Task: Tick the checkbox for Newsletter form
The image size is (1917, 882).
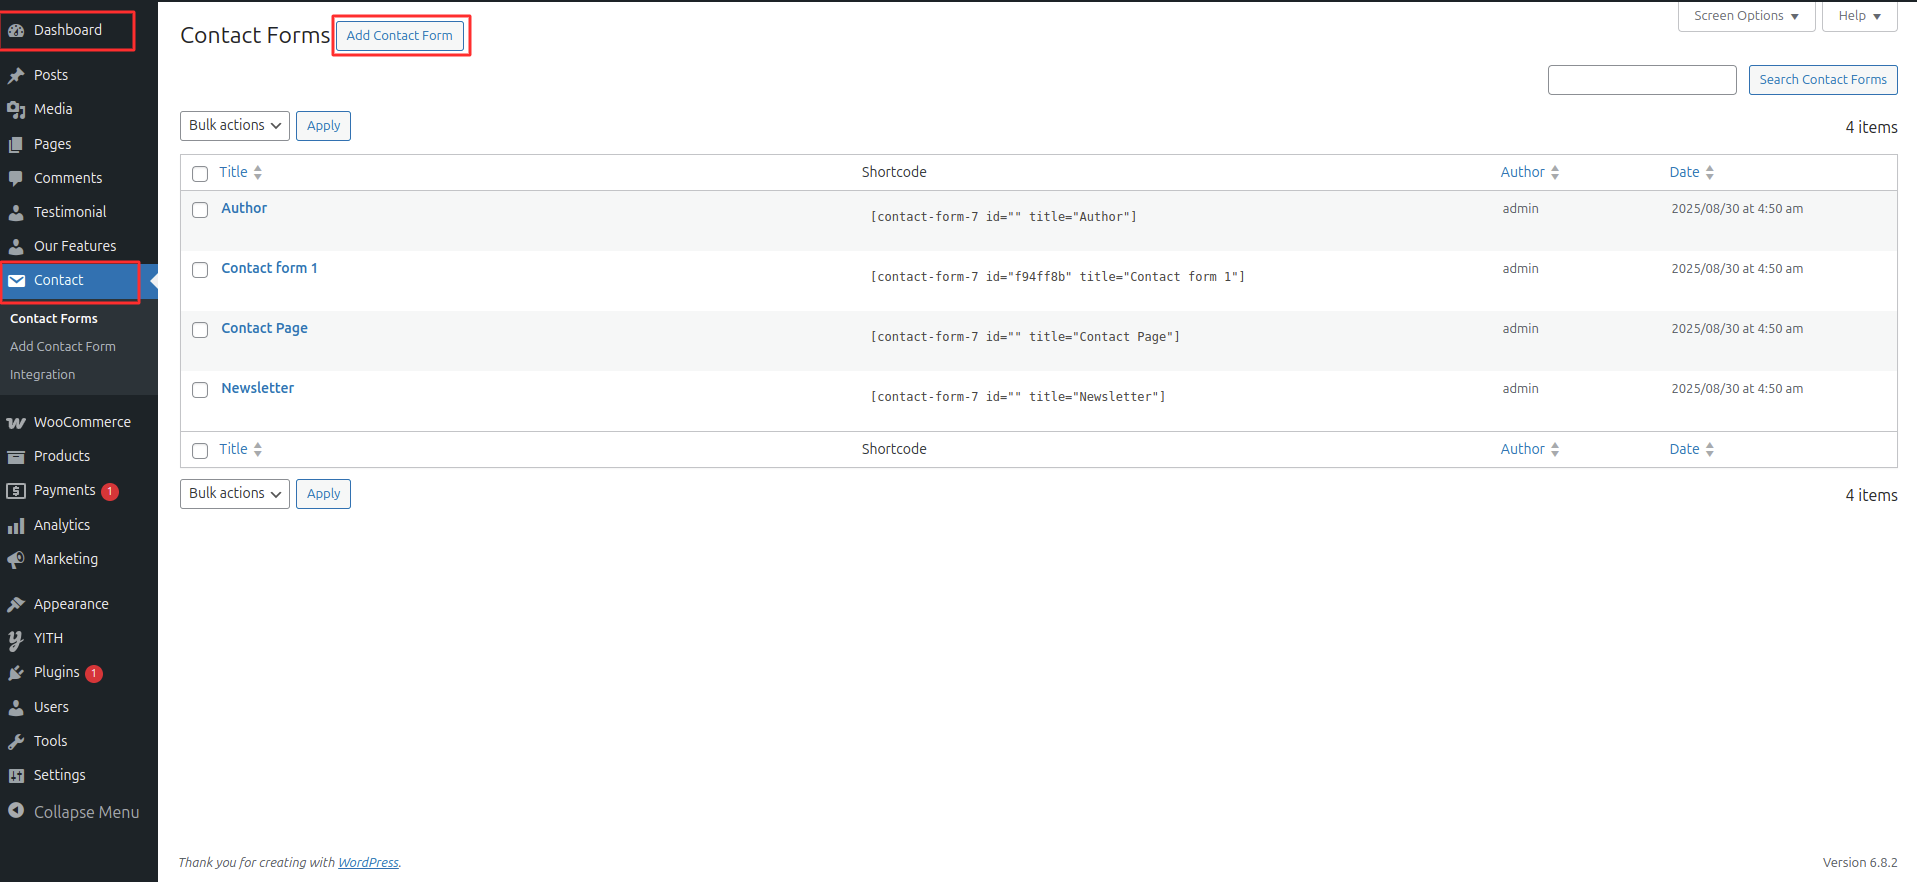Action: [x=200, y=390]
